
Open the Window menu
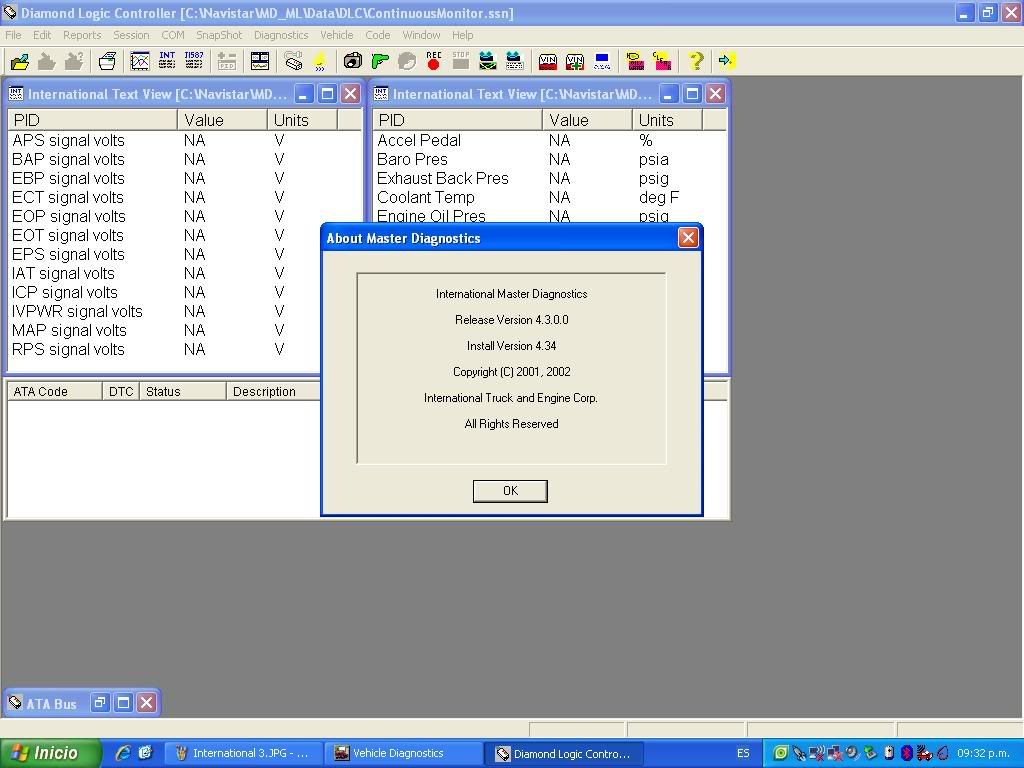point(421,35)
